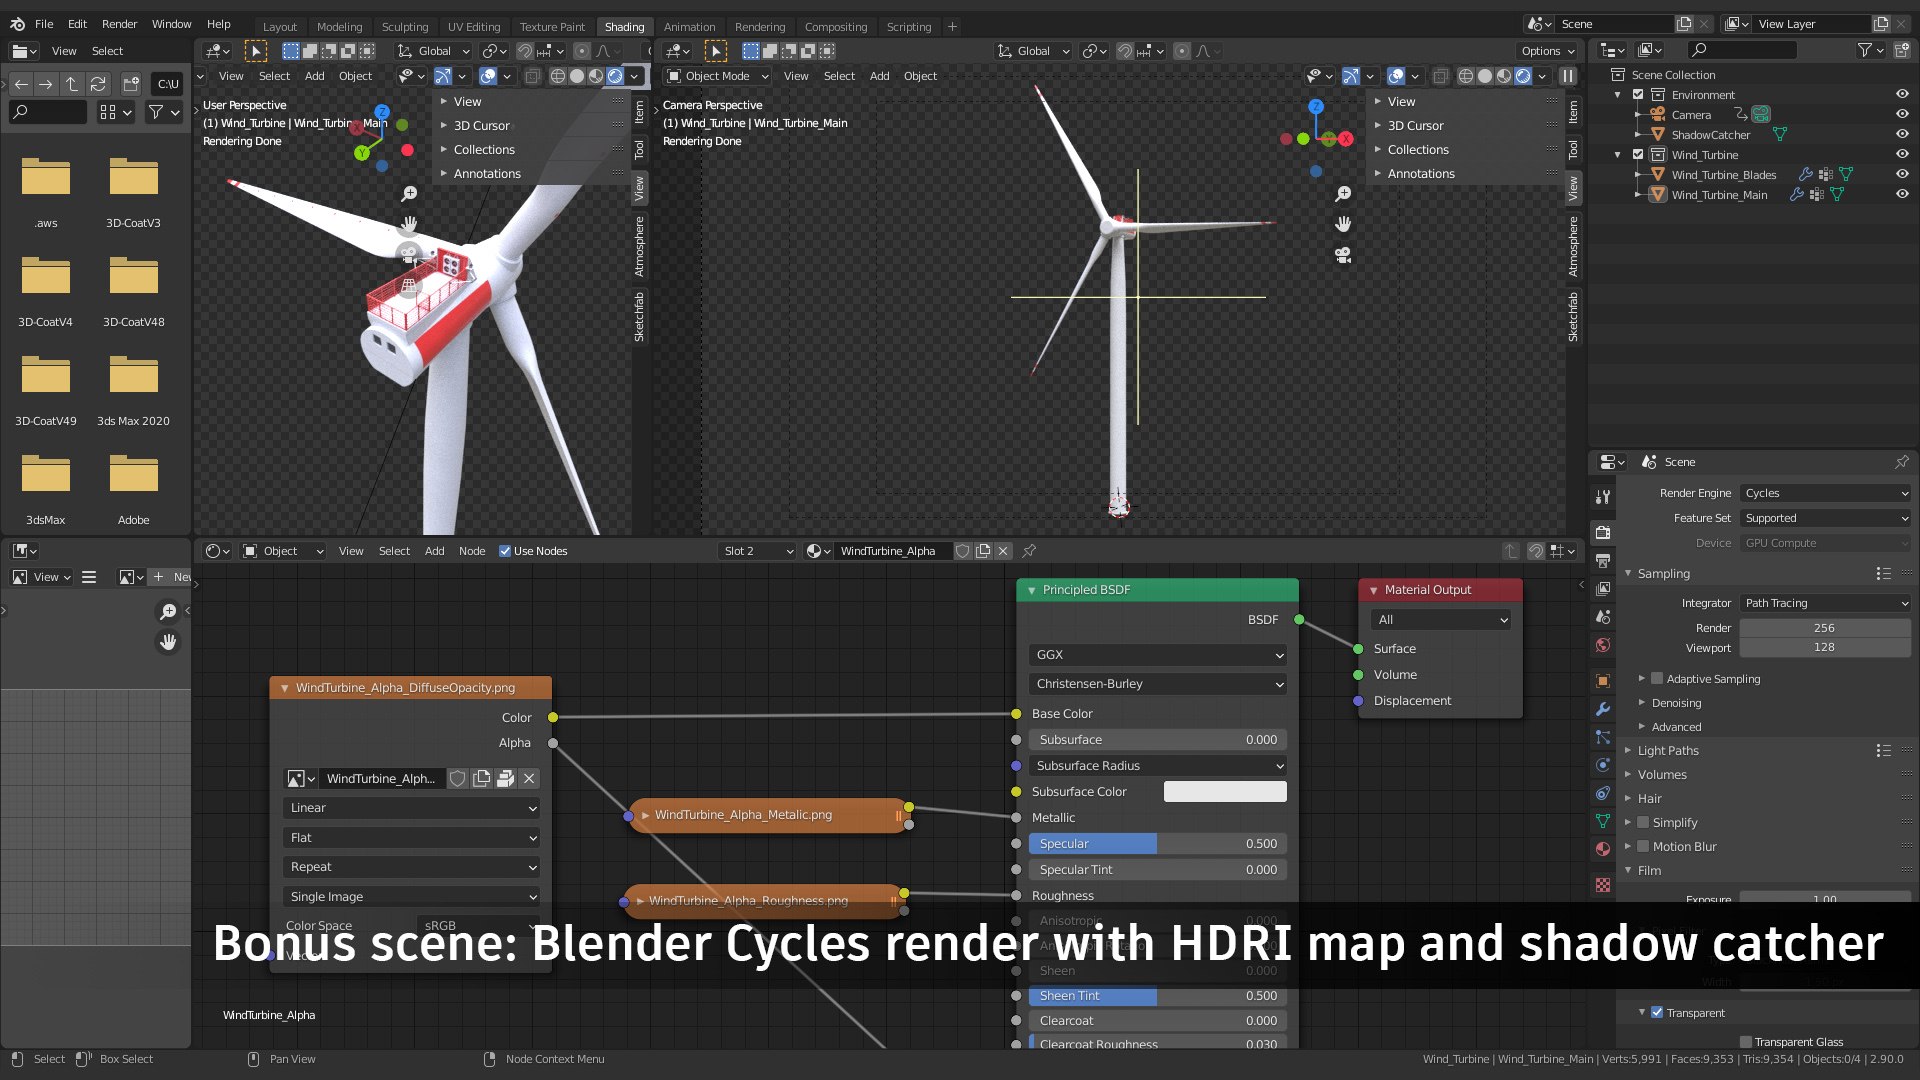
Task: Unlink the WindTurbine_Alpha material with X
Action: [1003, 551]
